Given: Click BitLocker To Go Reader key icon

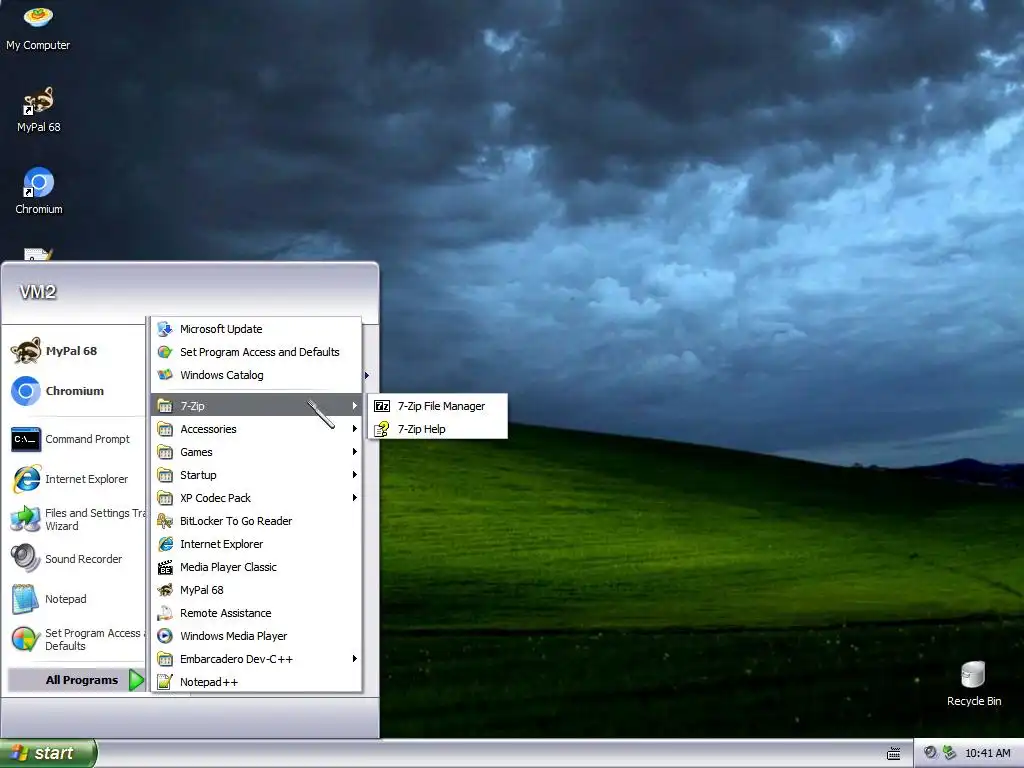Looking at the screenshot, I should [165, 521].
